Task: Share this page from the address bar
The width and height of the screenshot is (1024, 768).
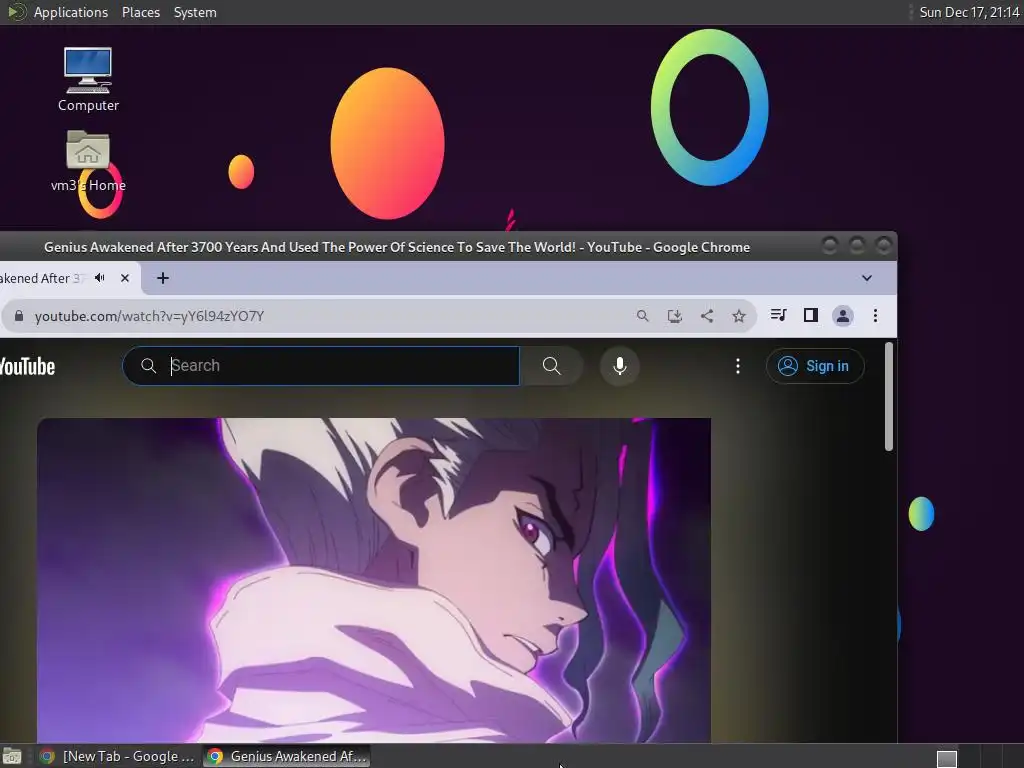Action: tap(707, 316)
